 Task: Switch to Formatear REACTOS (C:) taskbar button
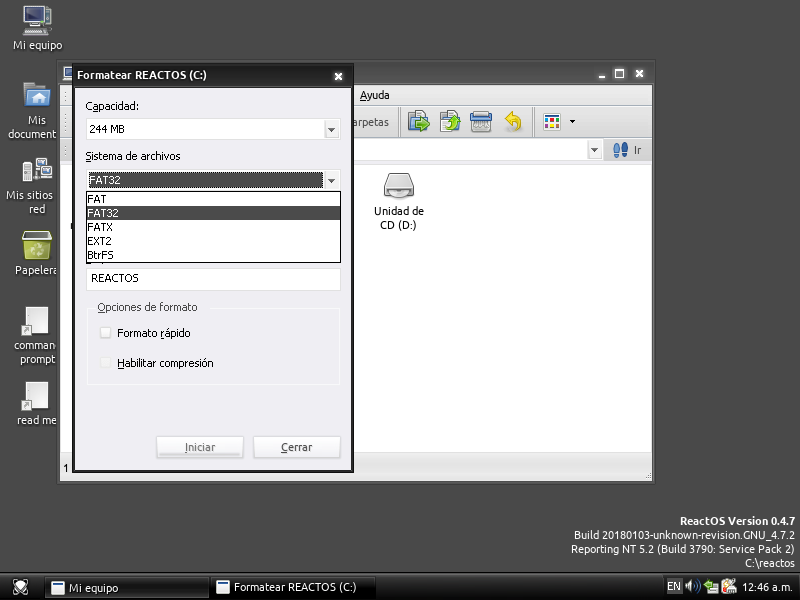[x=294, y=587]
